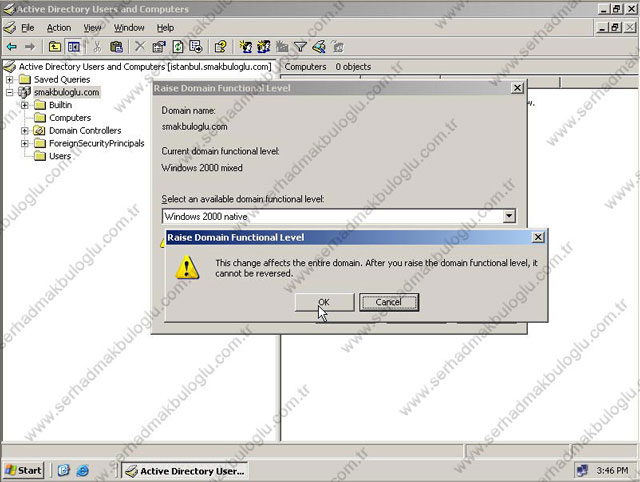Select the Users folder in the tree
640x482 pixels.
coord(60,156)
